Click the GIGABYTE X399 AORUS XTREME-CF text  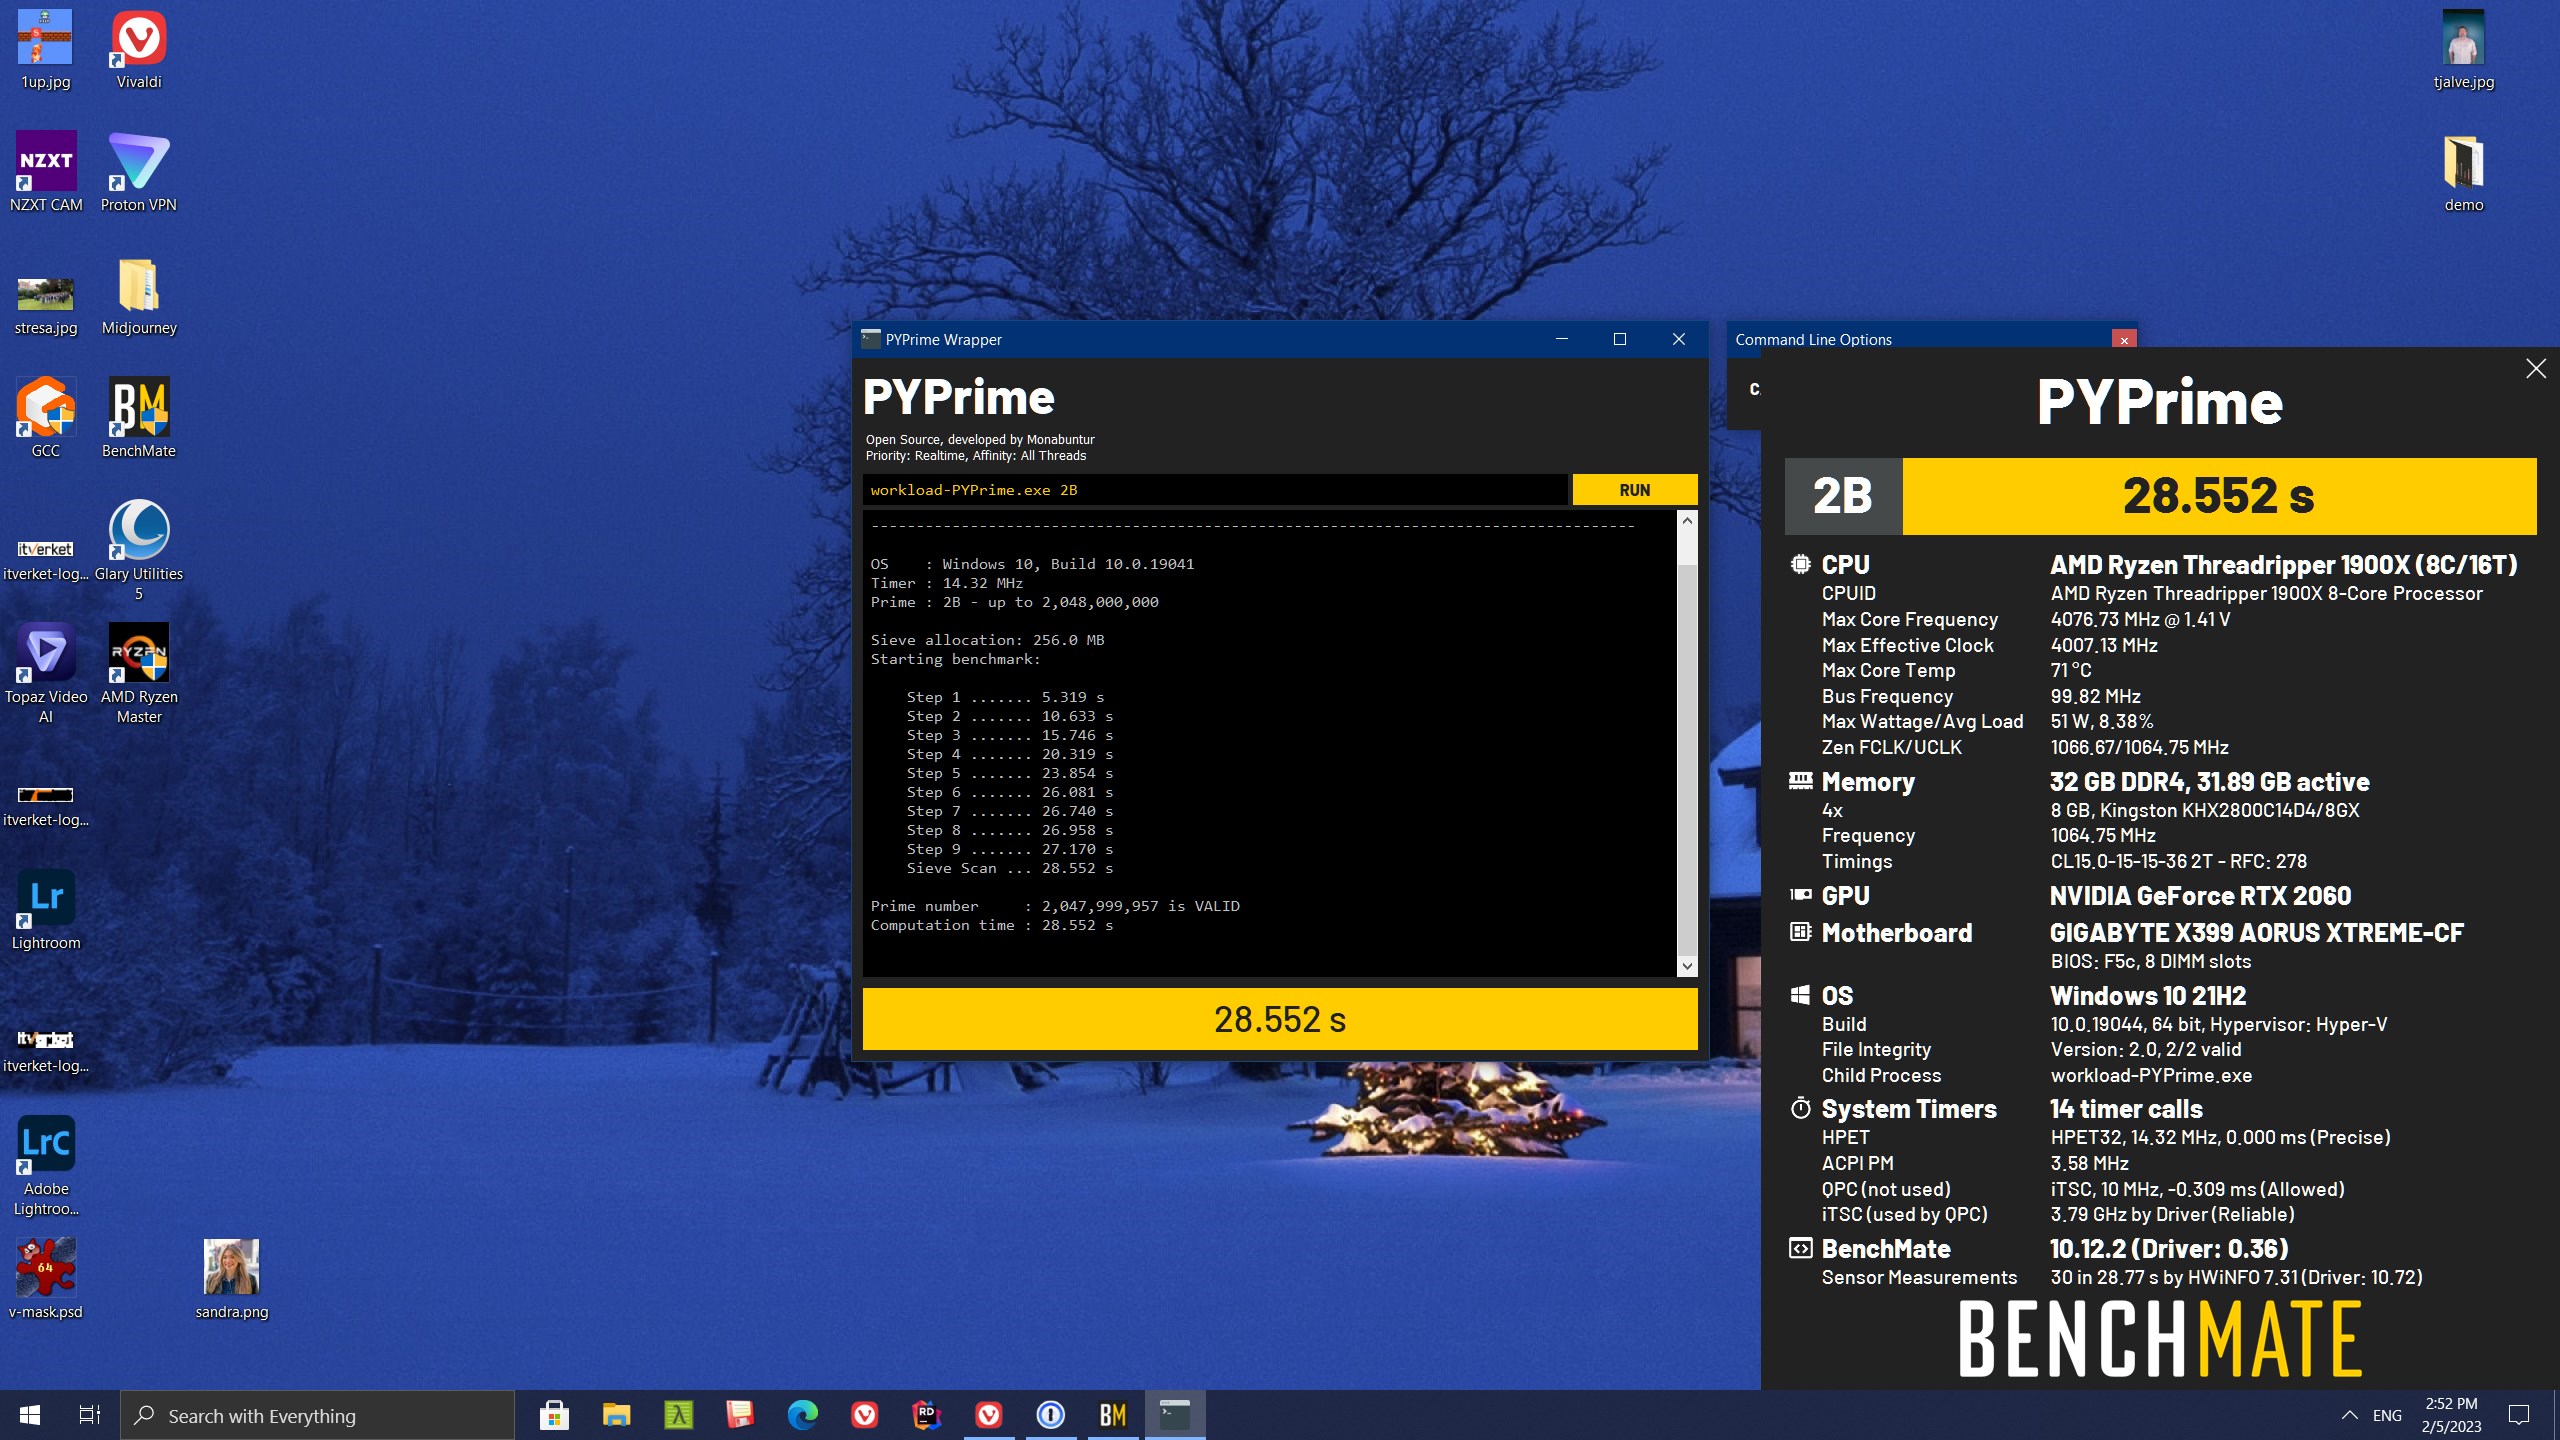click(2256, 933)
